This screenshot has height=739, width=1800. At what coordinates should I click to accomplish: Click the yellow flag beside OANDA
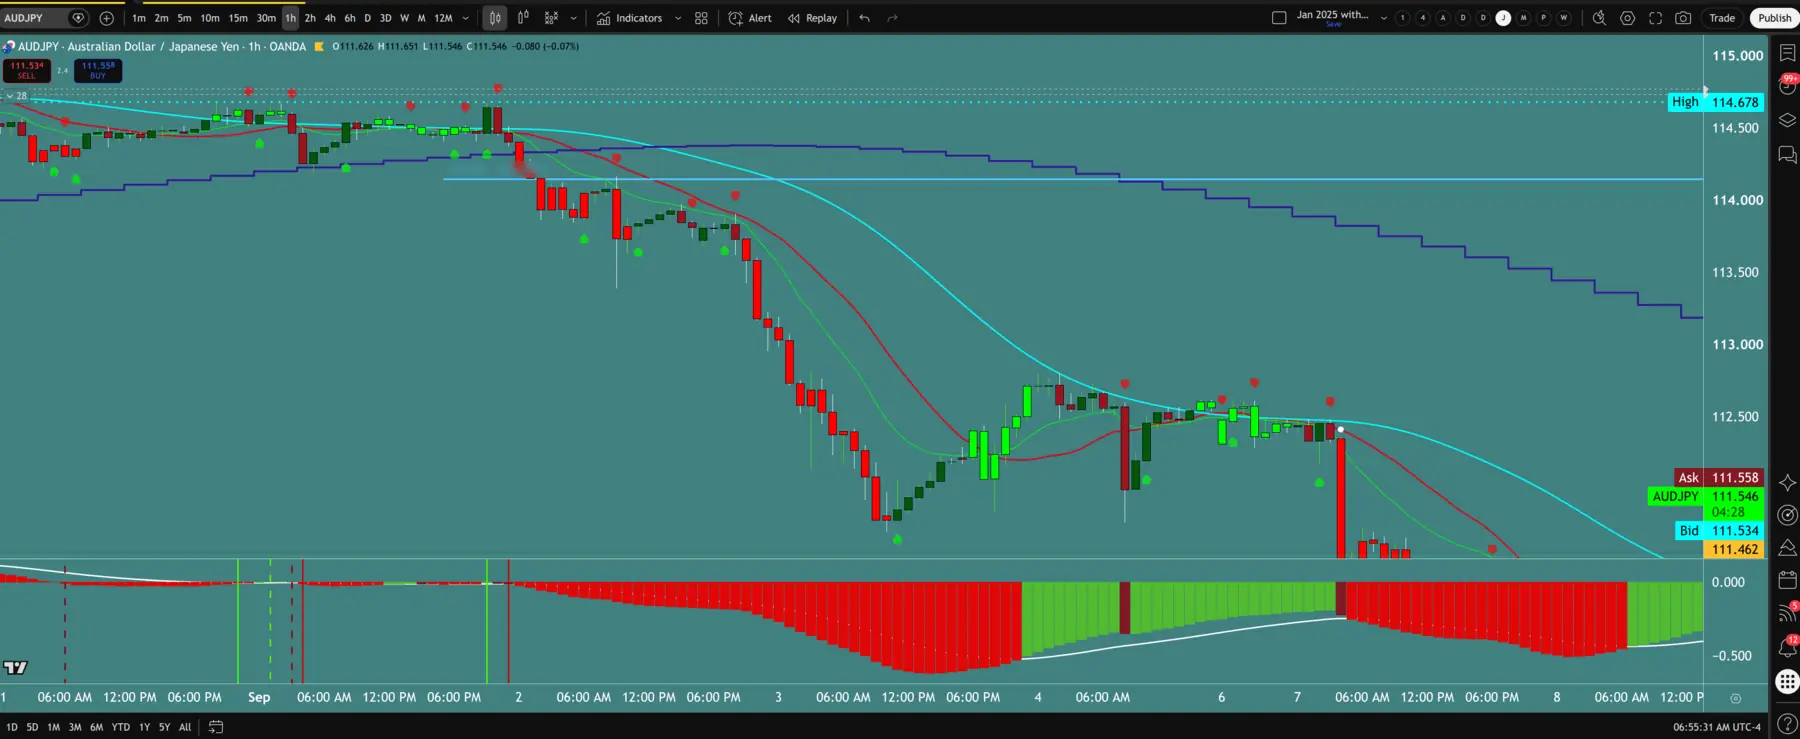319,46
